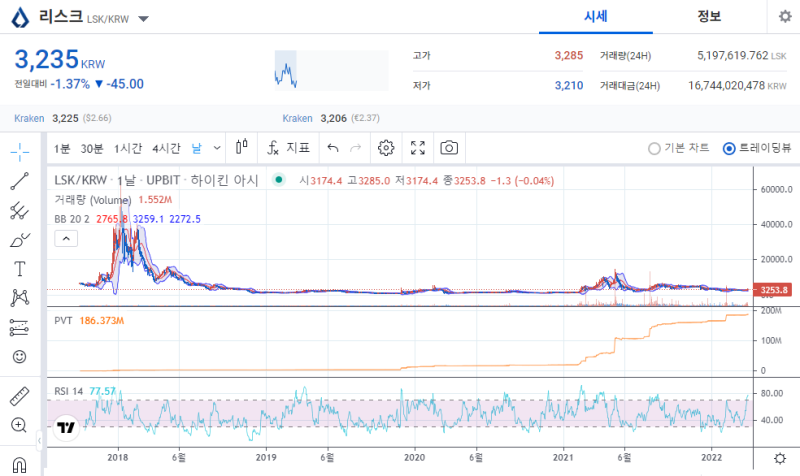
Task: Click the 고가 3,285 value
Action: click(568, 56)
